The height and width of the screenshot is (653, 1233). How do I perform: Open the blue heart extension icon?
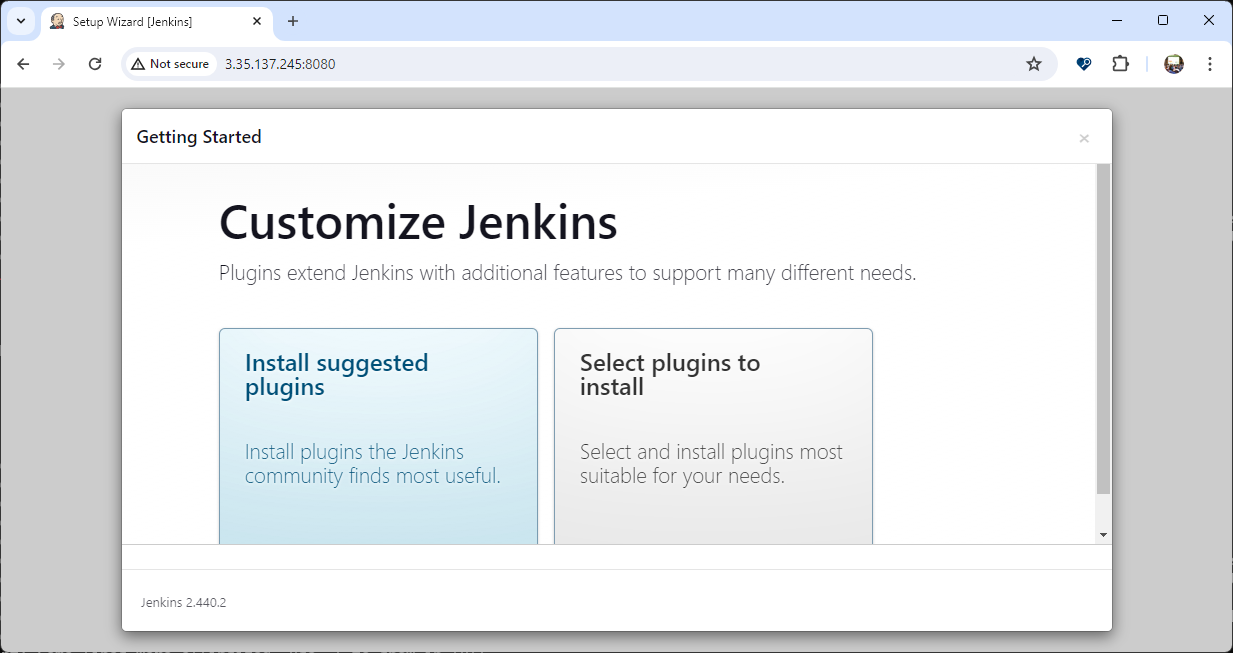(1084, 64)
